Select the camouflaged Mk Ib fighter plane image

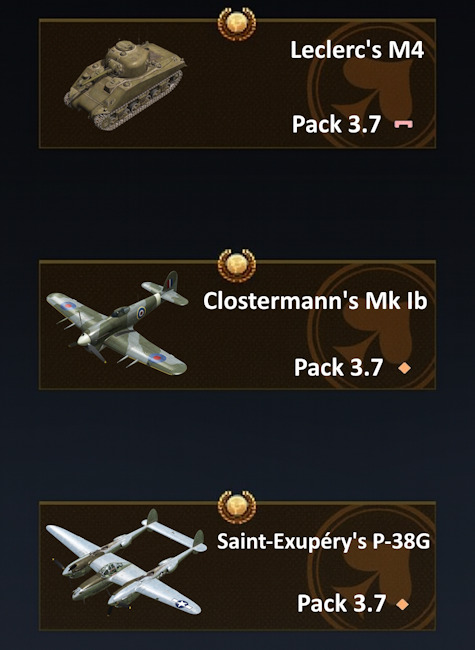pos(117,323)
